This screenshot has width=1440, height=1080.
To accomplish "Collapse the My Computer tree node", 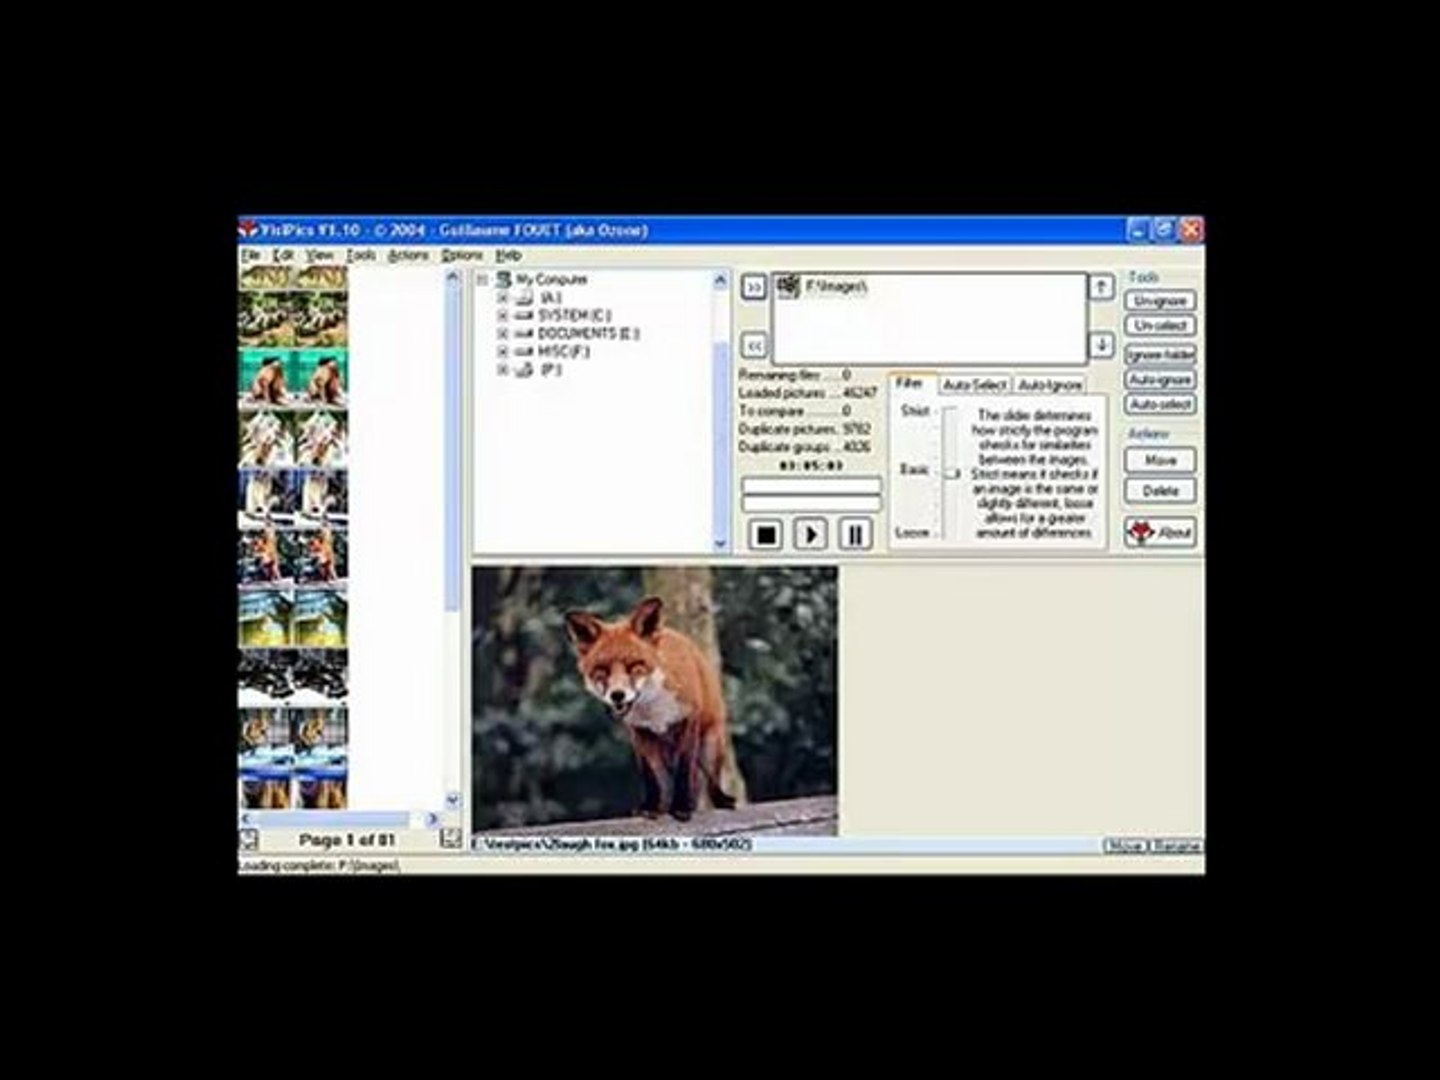I will point(482,280).
